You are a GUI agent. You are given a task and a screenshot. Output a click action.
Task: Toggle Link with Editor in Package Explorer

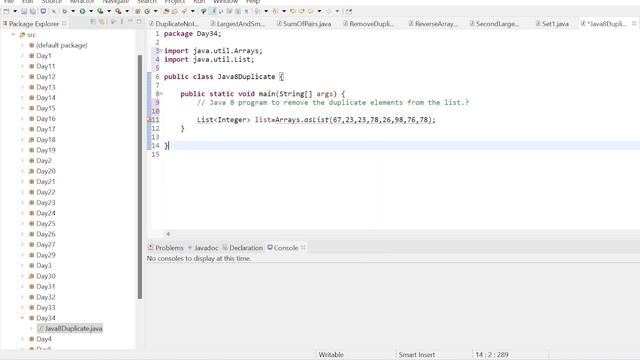[102, 22]
